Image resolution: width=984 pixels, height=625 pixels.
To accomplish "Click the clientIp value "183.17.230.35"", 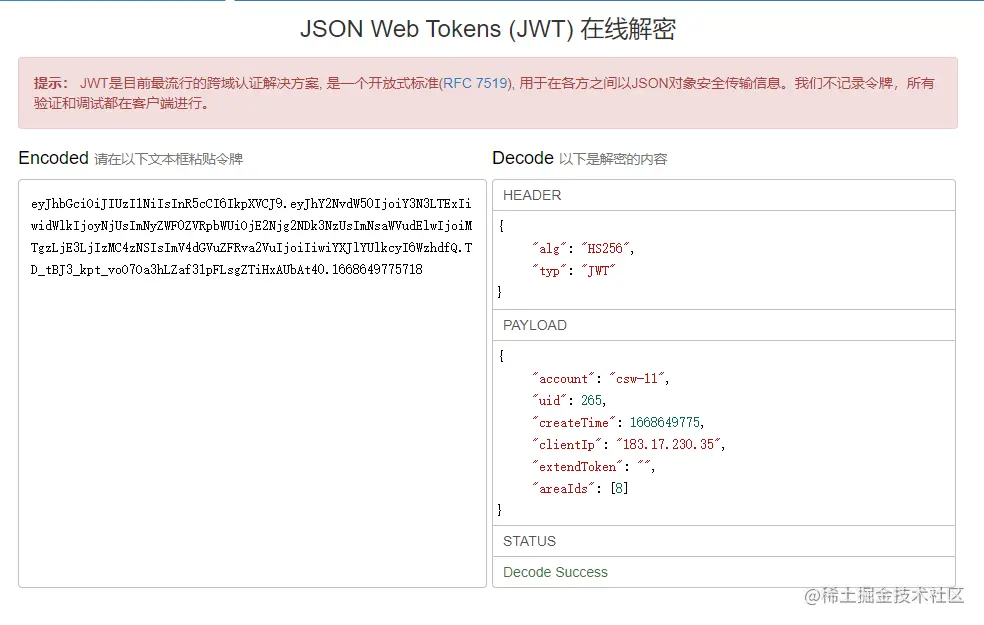I will [x=669, y=444].
